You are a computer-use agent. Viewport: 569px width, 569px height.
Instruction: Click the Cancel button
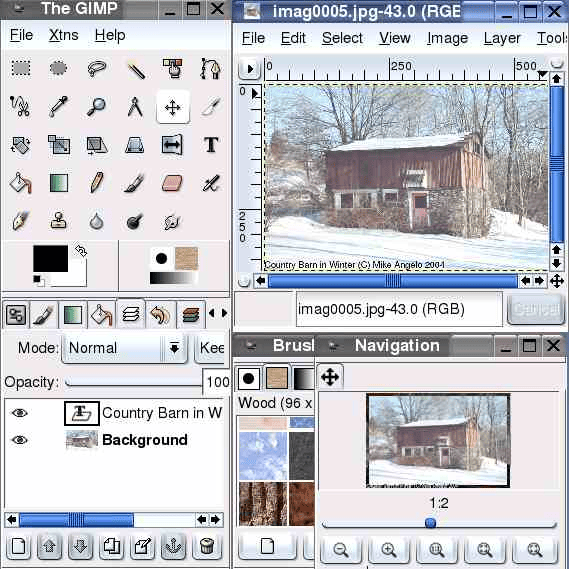[x=536, y=309]
